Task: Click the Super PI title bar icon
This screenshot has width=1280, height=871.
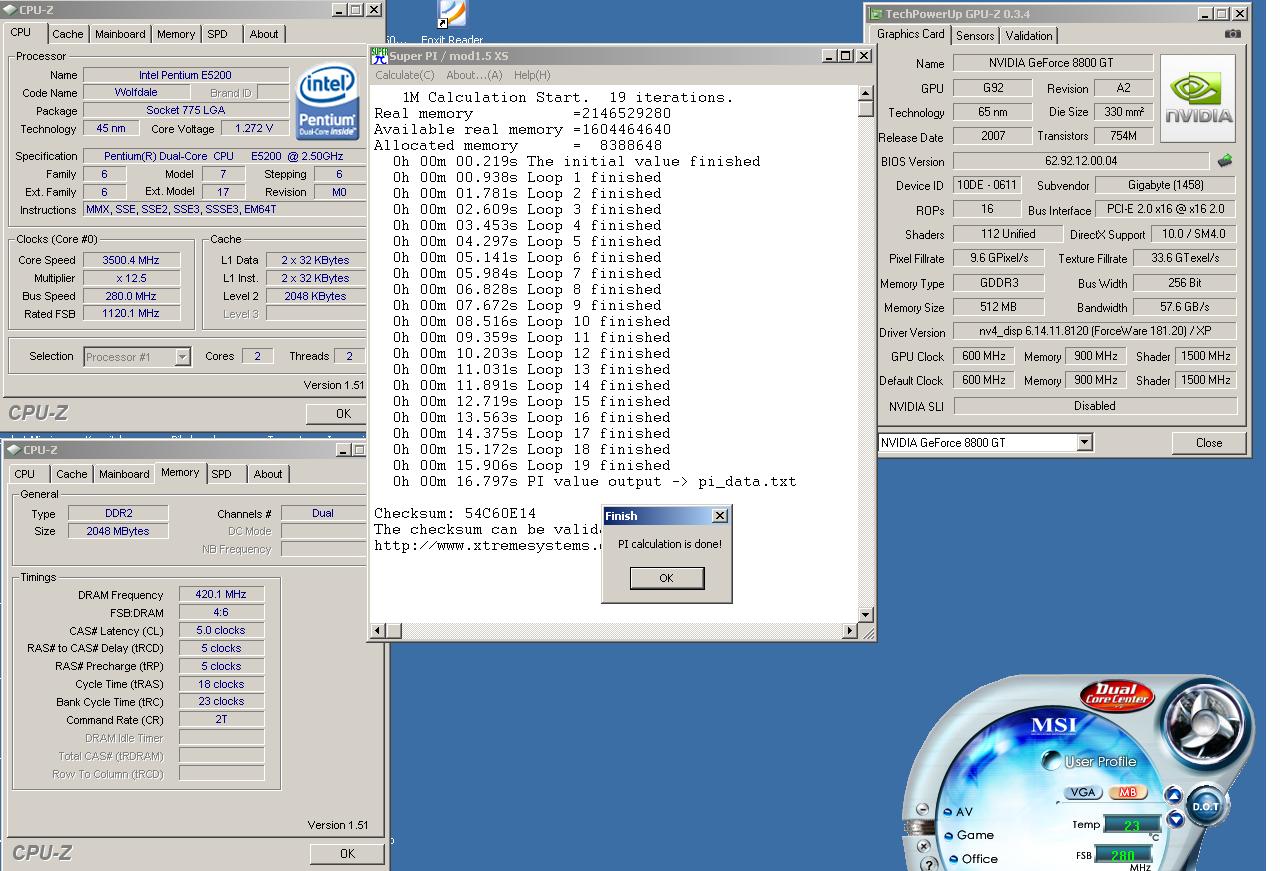Action: [379, 55]
